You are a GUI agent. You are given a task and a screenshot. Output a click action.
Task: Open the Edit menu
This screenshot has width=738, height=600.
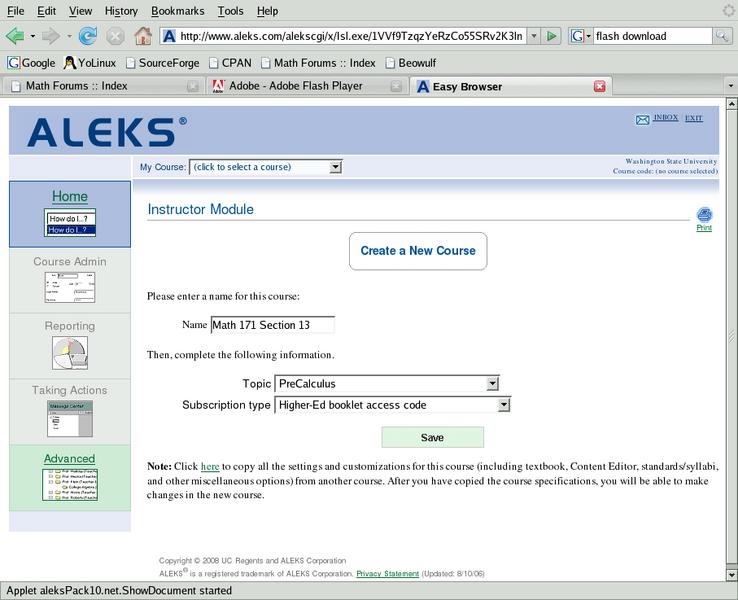[x=47, y=11]
